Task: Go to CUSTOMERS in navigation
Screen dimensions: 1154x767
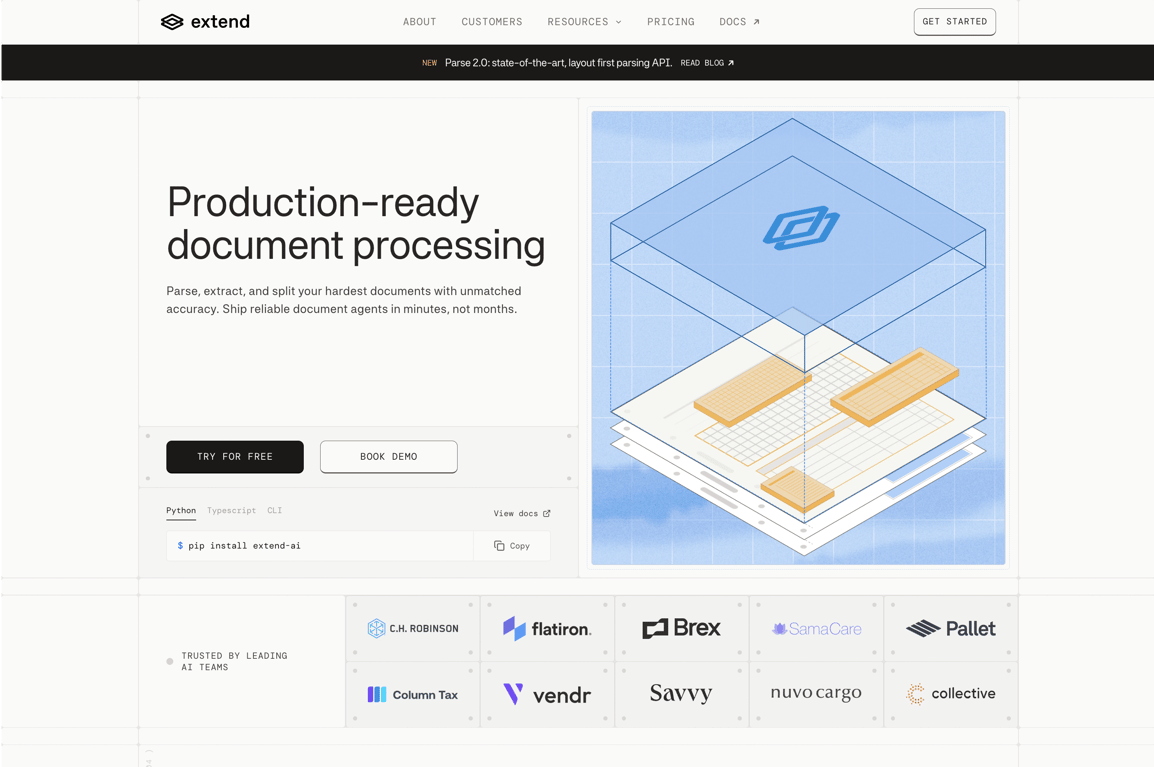Action: (492, 22)
